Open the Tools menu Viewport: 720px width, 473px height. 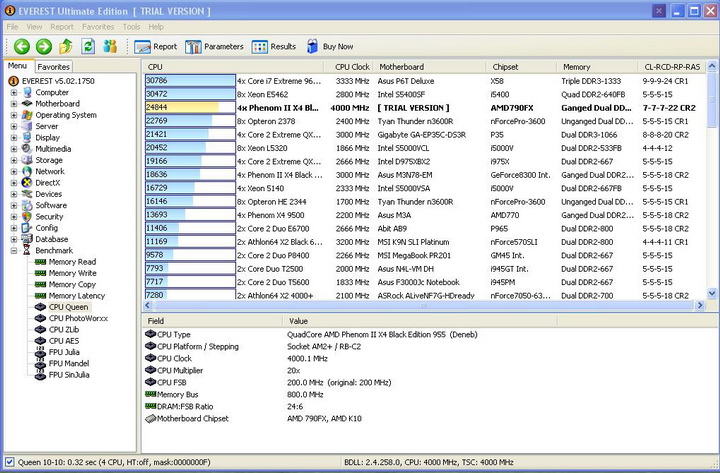[131, 27]
